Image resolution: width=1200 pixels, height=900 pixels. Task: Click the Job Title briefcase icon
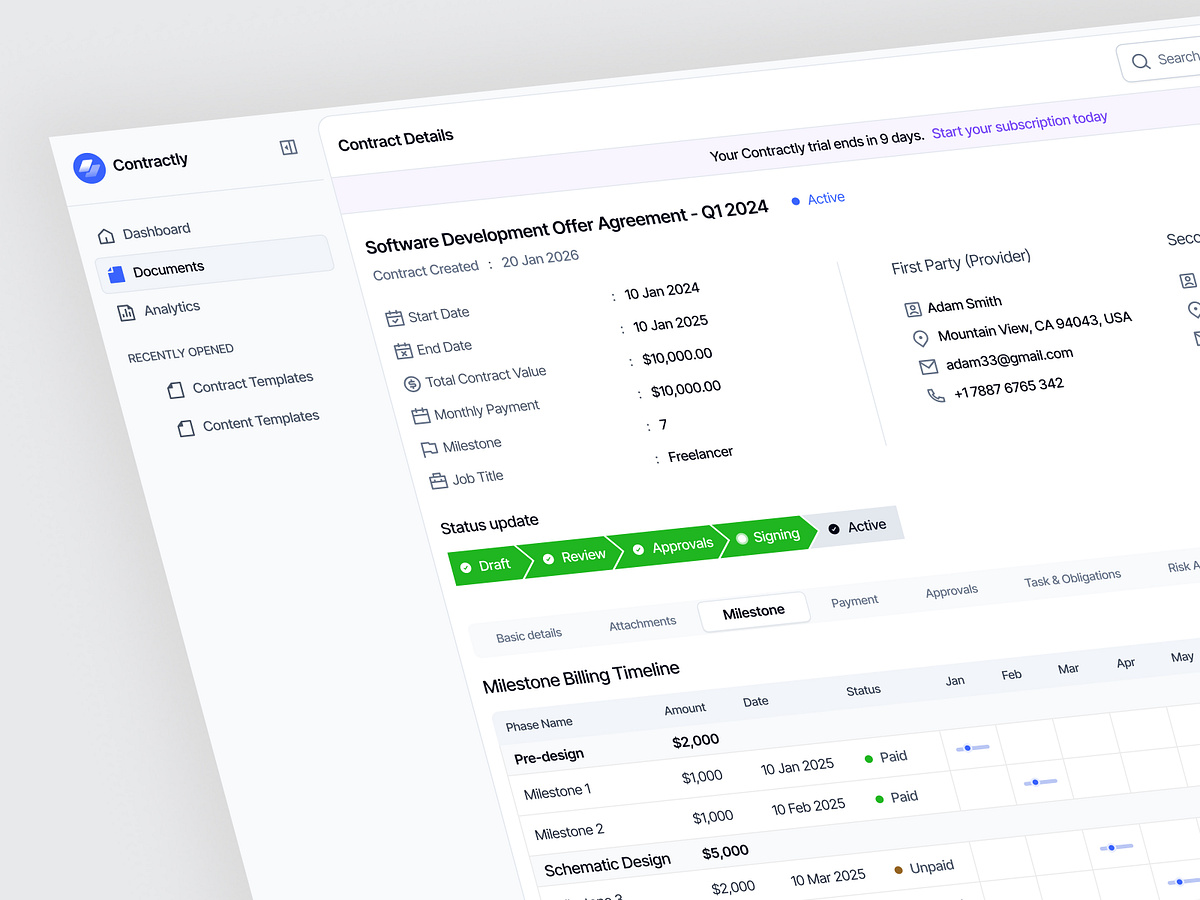(438, 481)
